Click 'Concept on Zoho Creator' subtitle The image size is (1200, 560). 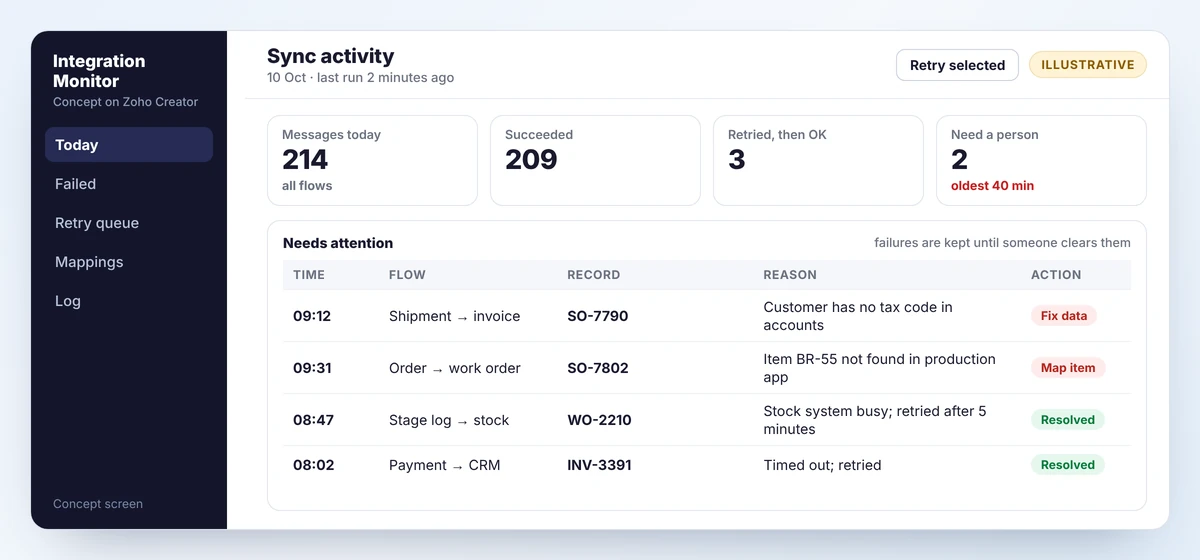pyautogui.click(x=126, y=102)
